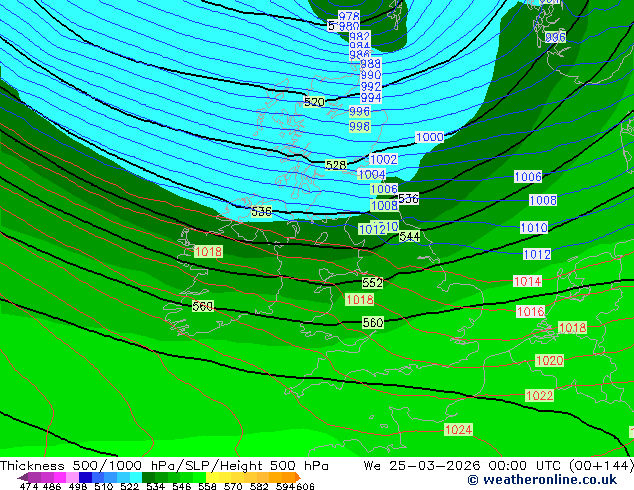This screenshot has height=490, width=634.
Task: Click the 994 isobar label
Action: pyautogui.click(x=371, y=97)
